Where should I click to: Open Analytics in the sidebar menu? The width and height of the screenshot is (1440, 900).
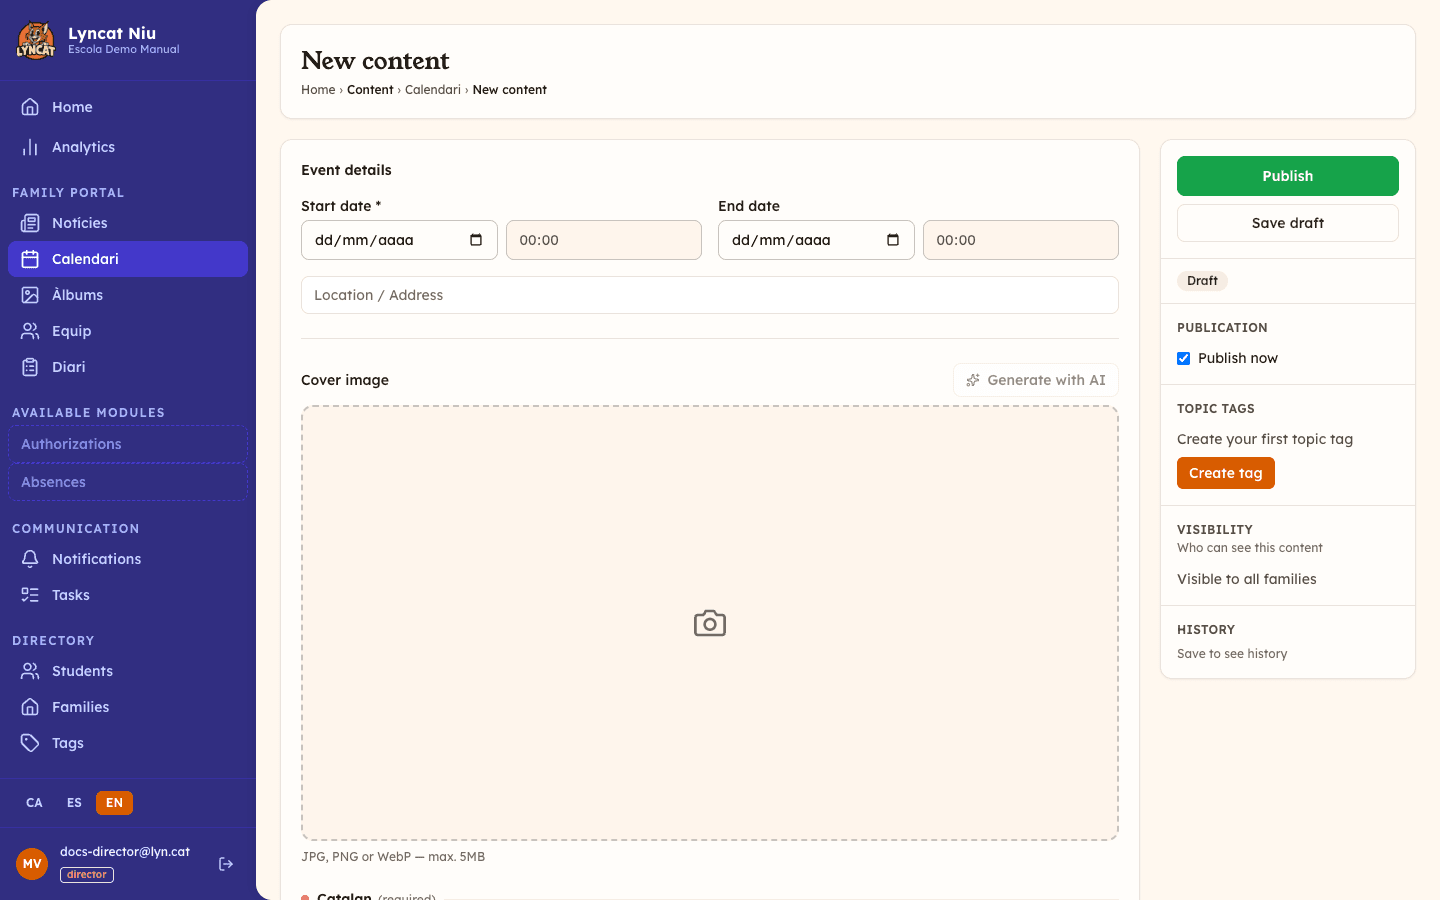pos(128,147)
